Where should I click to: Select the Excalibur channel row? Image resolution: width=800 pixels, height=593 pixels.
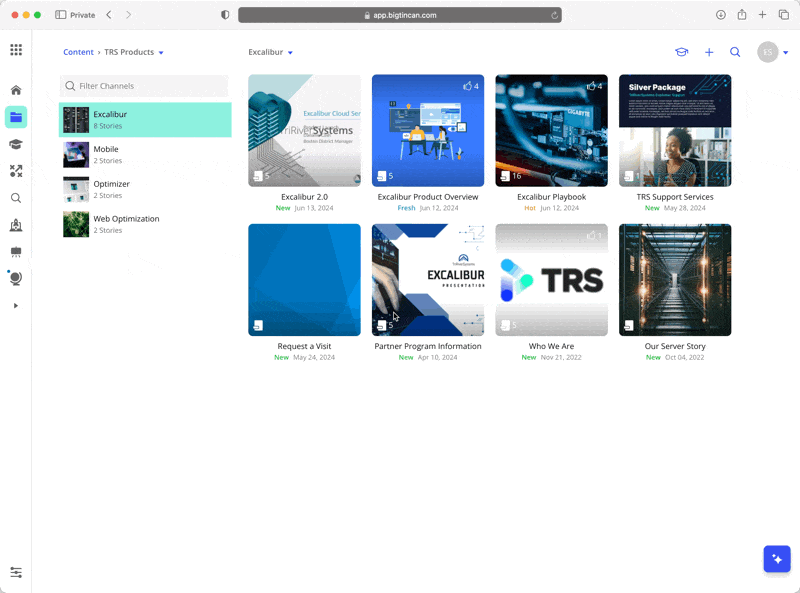click(145, 119)
